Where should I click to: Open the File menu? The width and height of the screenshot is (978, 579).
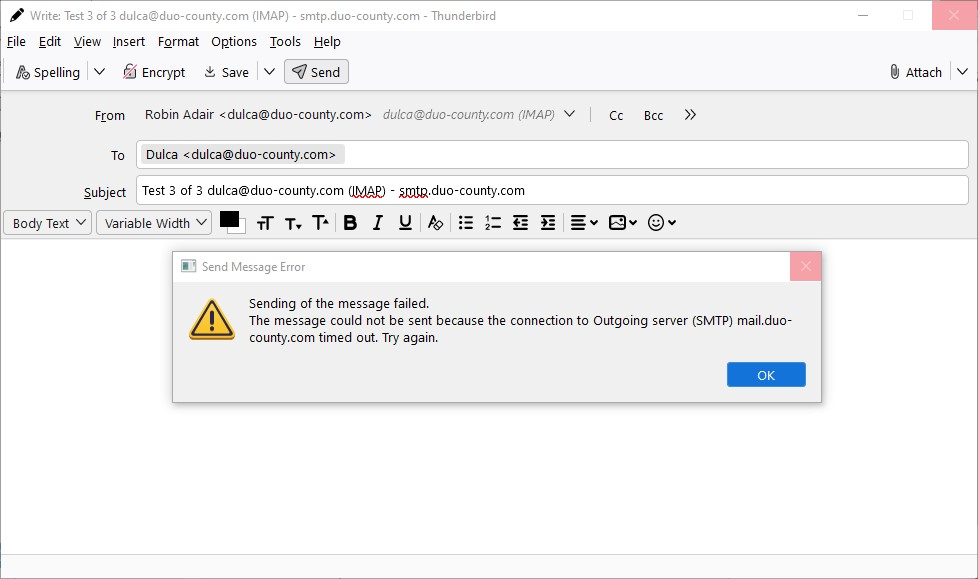16,42
